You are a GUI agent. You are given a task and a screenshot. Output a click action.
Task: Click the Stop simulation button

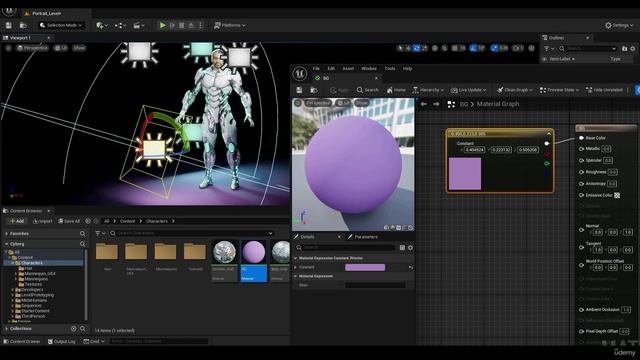182,25
